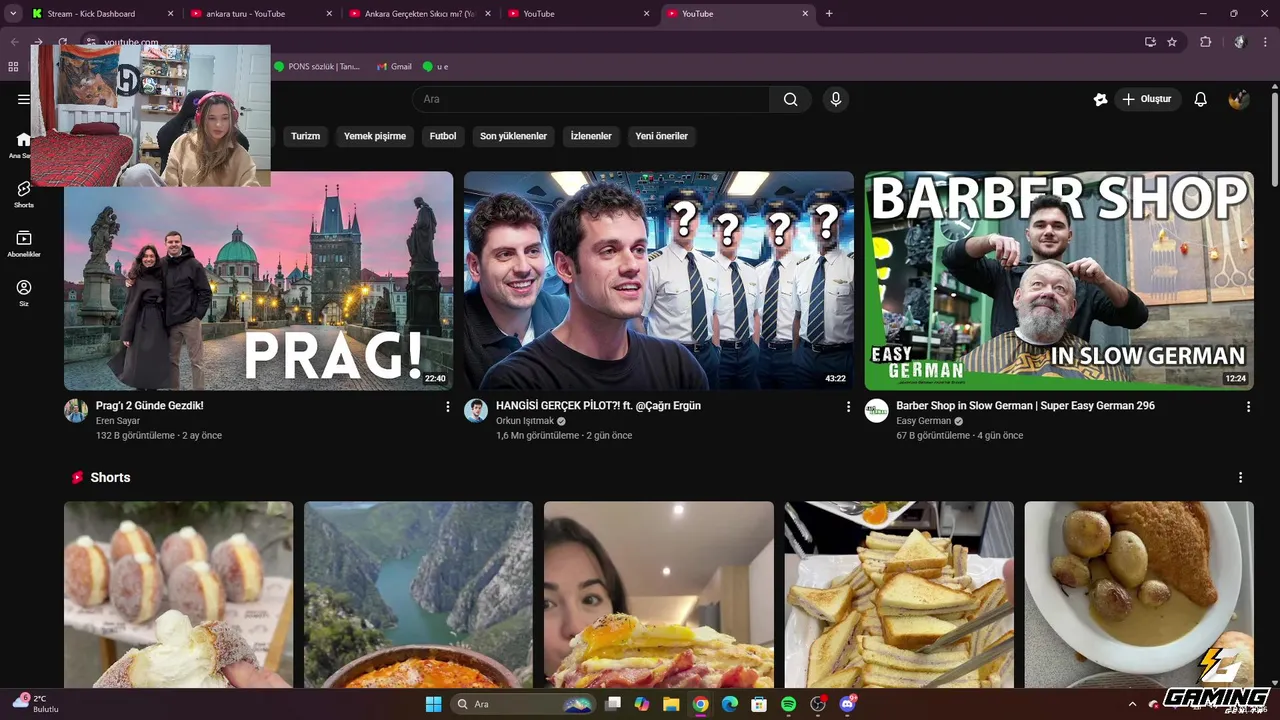Close the Stream - Kick Dashboard tab
Screen dimensions: 1280x720
(x=170, y=14)
